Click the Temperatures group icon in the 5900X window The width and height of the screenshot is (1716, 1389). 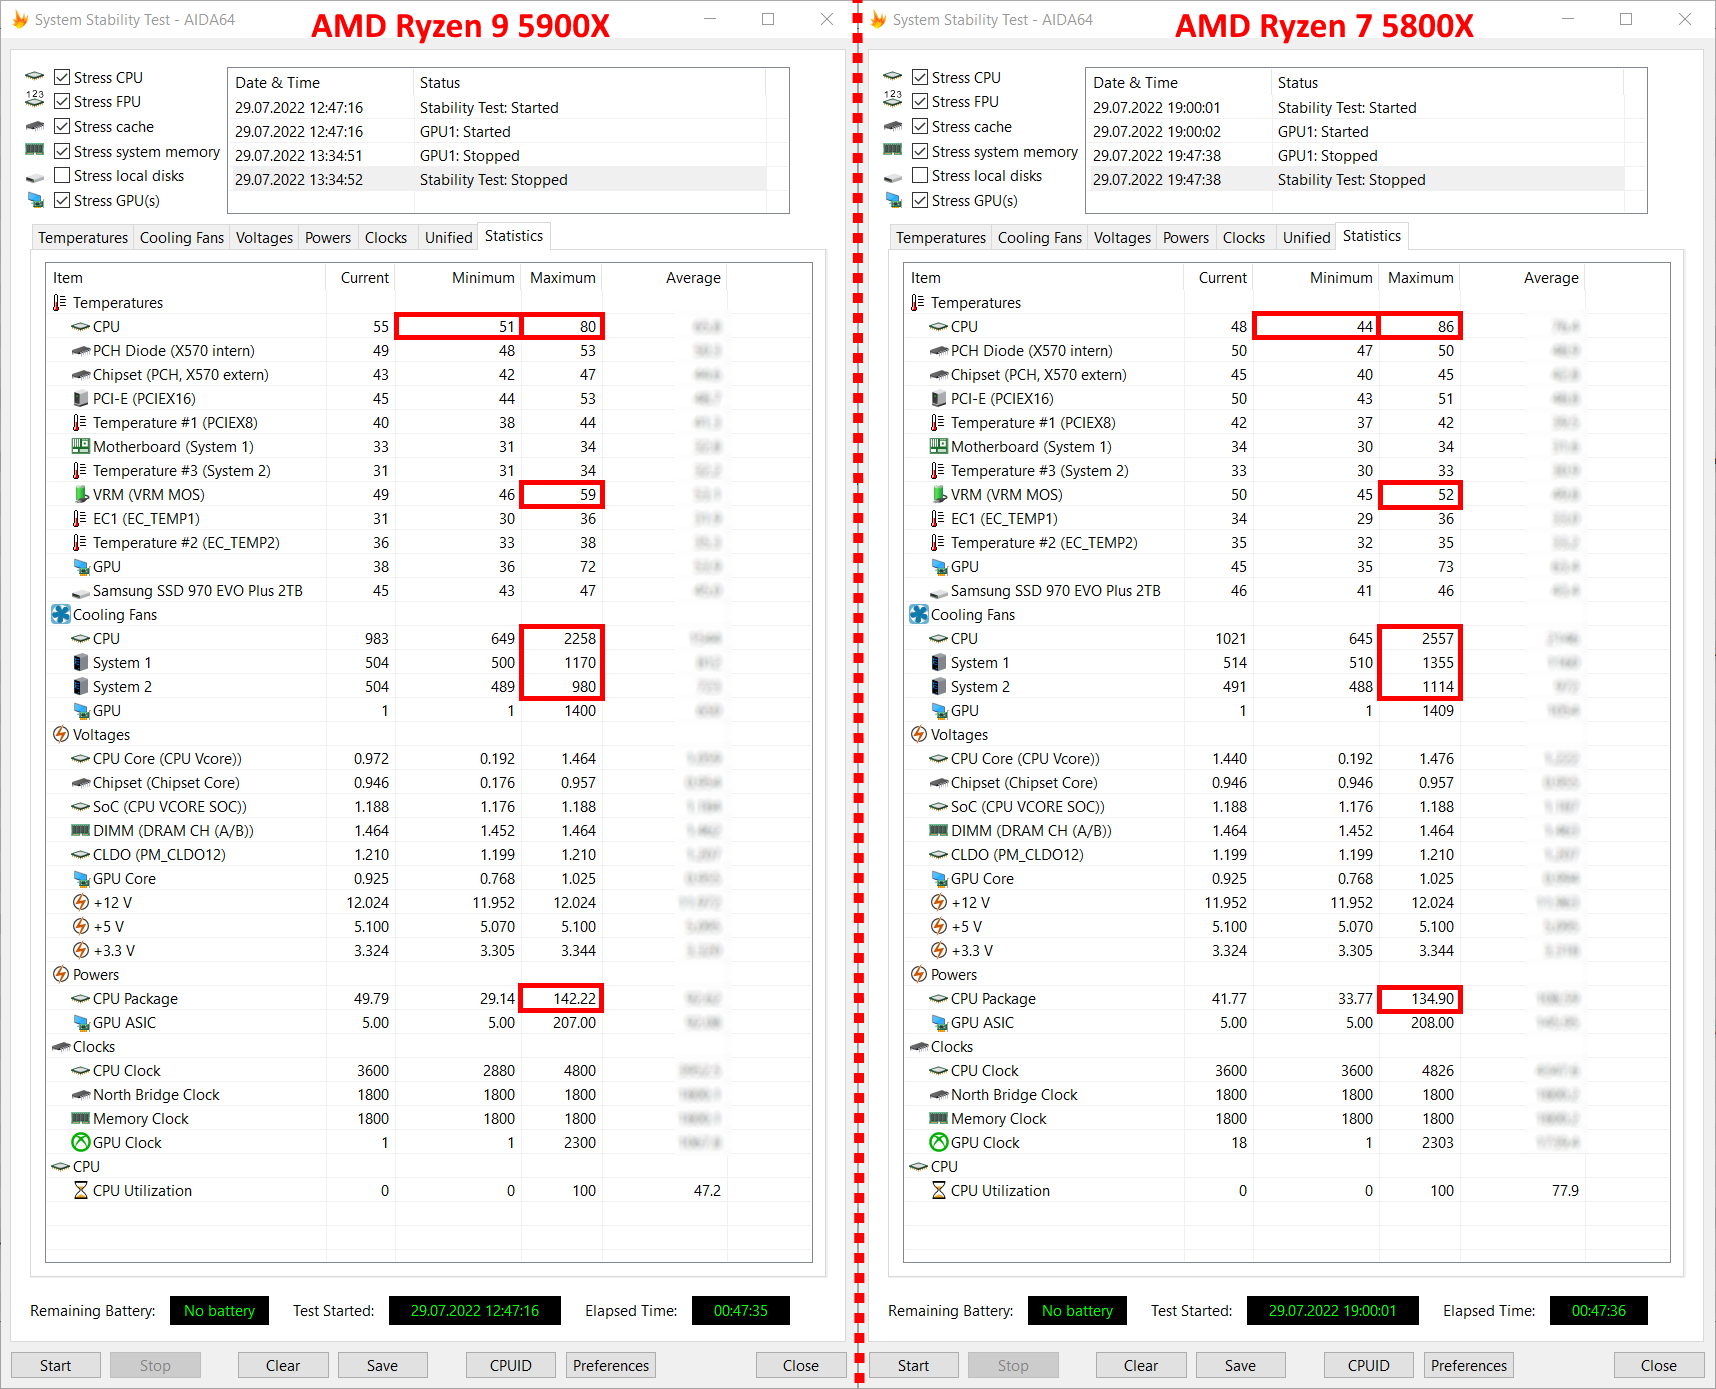pyautogui.click(x=60, y=302)
